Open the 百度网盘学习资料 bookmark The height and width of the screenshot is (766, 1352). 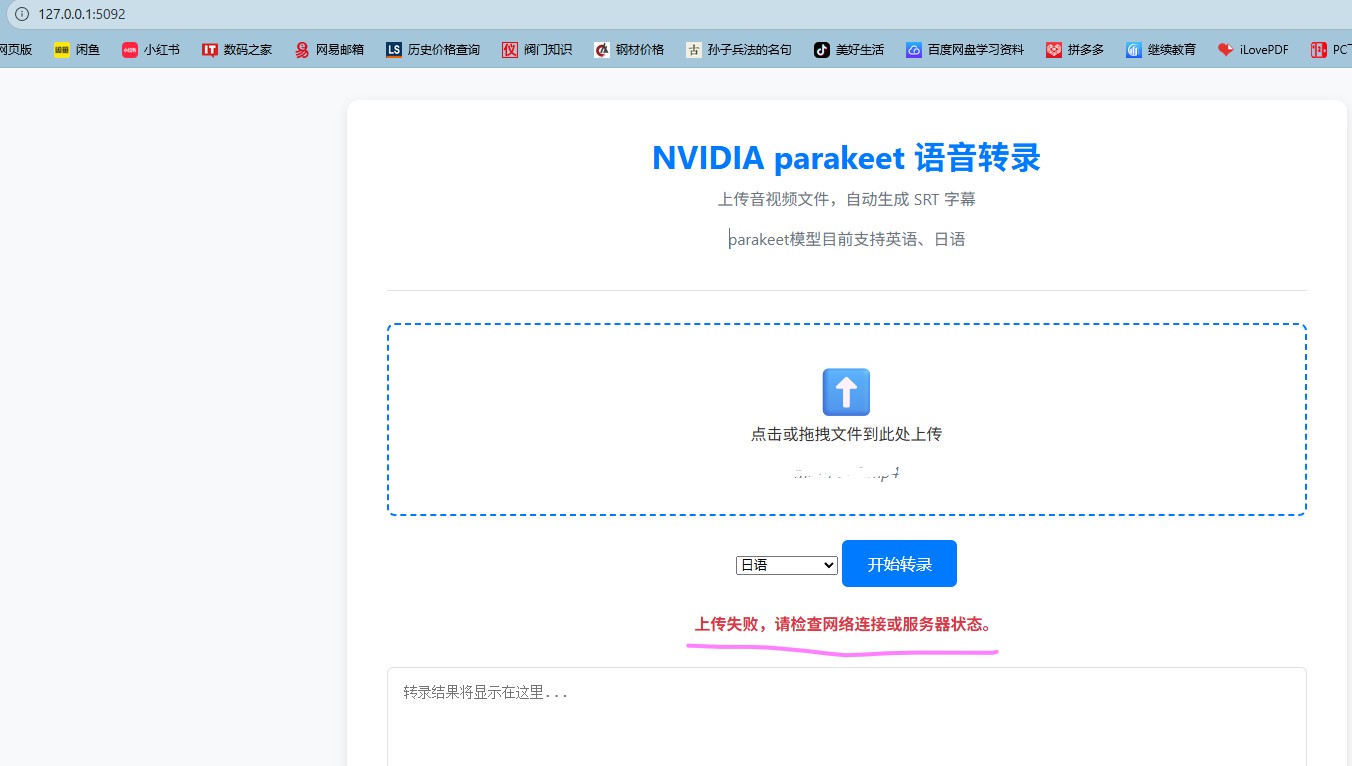(x=965, y=49)
